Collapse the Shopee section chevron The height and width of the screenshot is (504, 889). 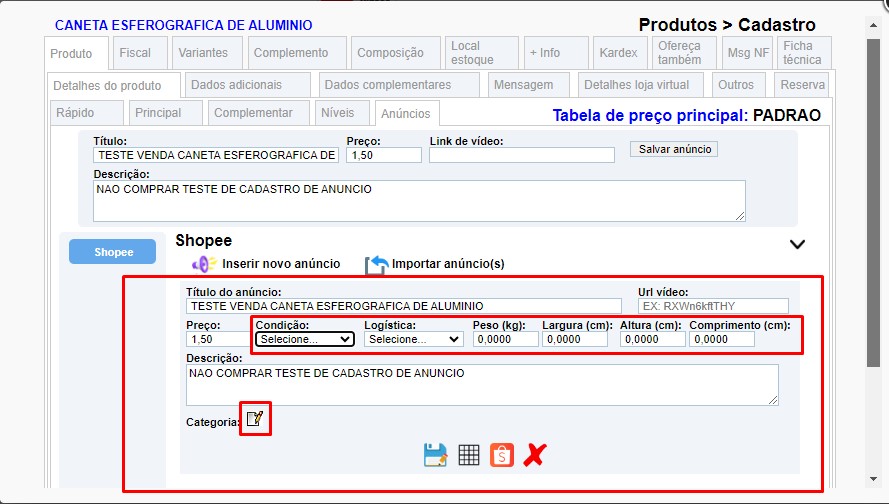[797, 244]
